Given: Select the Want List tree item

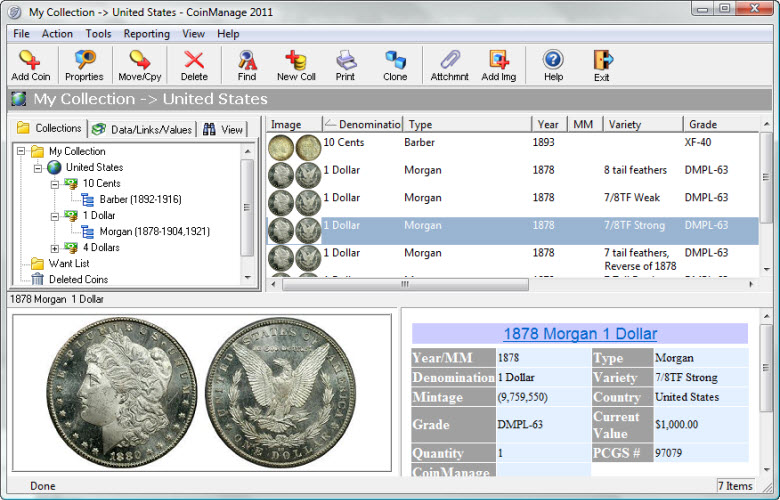Looking at the screenshot, I should pyautogui.click(x=69, y=263).
